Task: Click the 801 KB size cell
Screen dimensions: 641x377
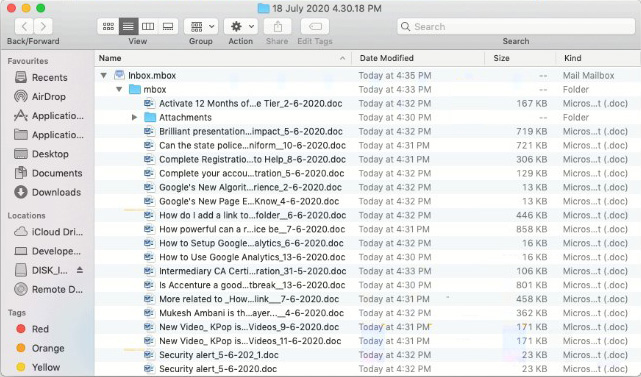Action: [531, 285]
